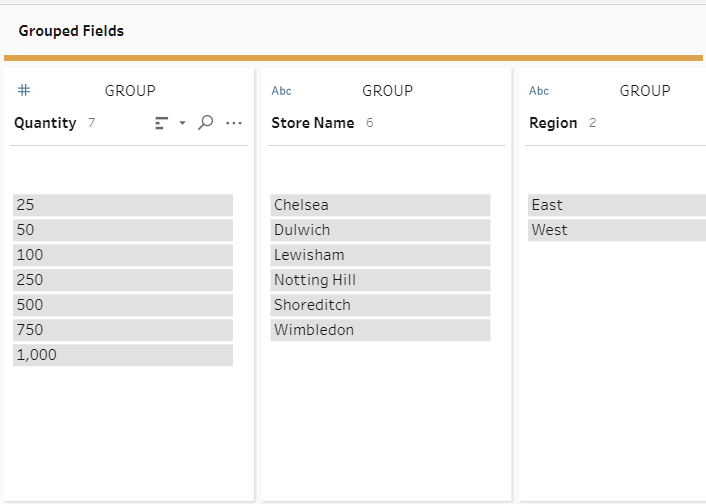
Task: Choose the 250 quantity value
Action: (x=122, y=280)
